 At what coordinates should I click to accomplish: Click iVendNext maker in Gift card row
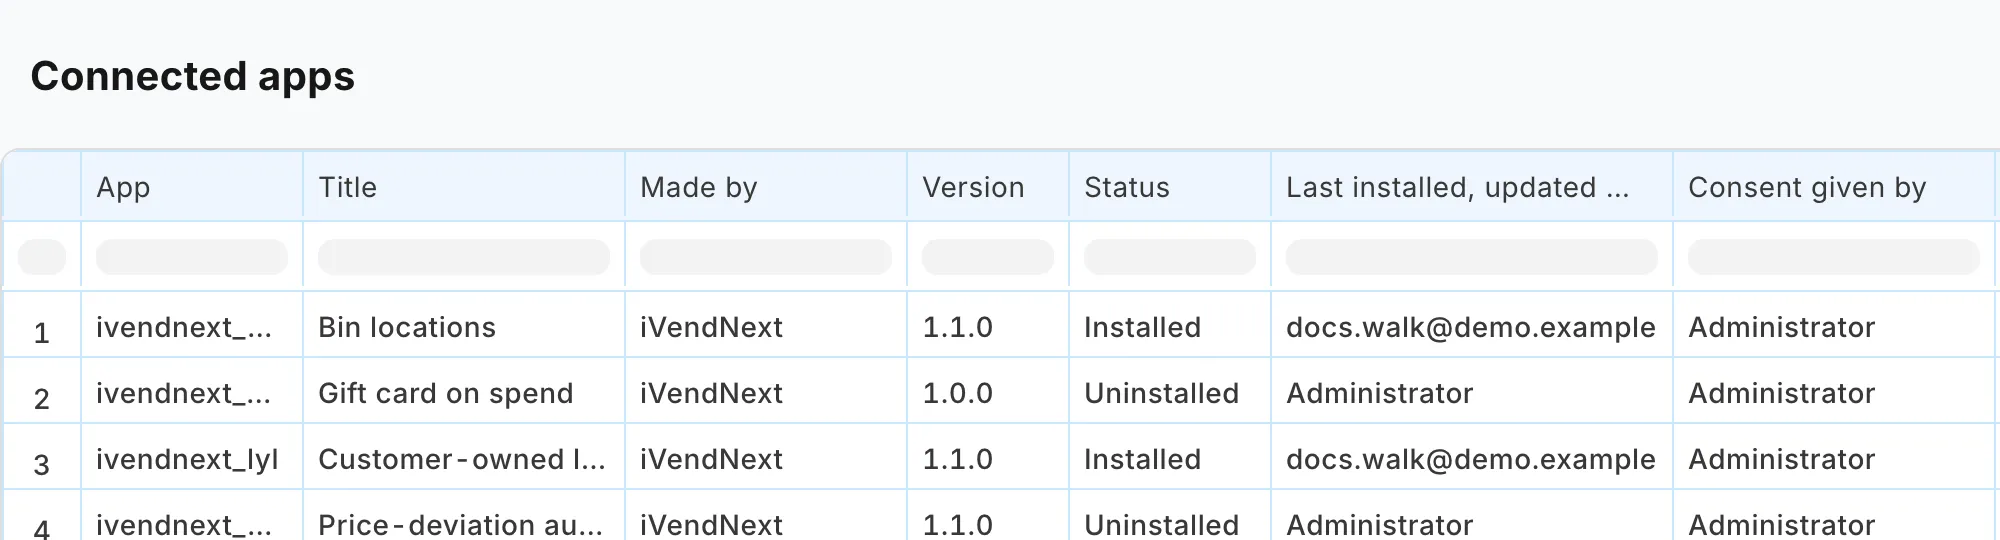tap(766, 393)
